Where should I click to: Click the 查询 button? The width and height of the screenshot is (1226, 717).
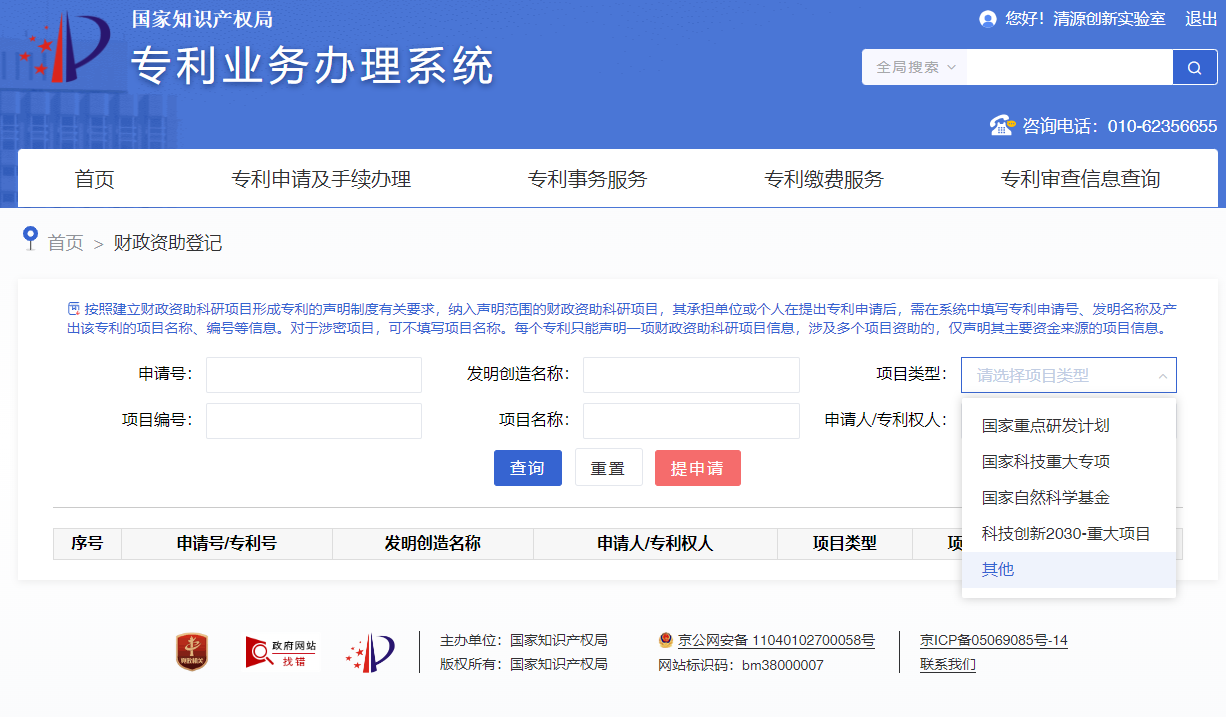tap(527, 468)
